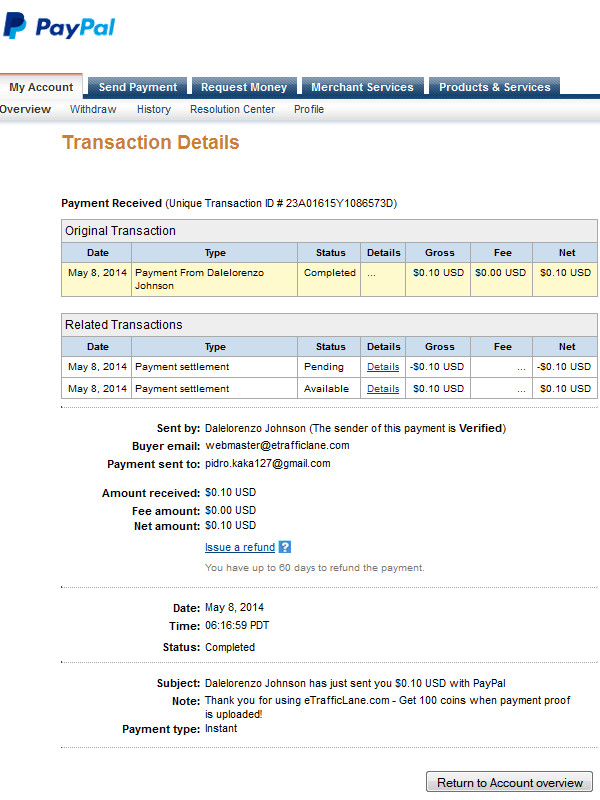Click the Payment type value Instant
The width and height of the screenshot is (600, 800).
pyautogui.click(x=221, y=729)
